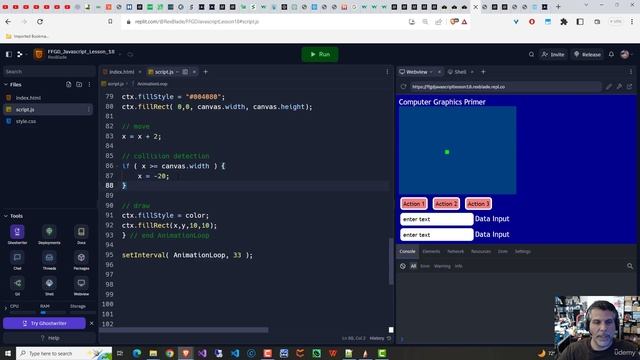Open the Packages tool
The width and height of the screenshot is (640, 360).
point(81,260)
